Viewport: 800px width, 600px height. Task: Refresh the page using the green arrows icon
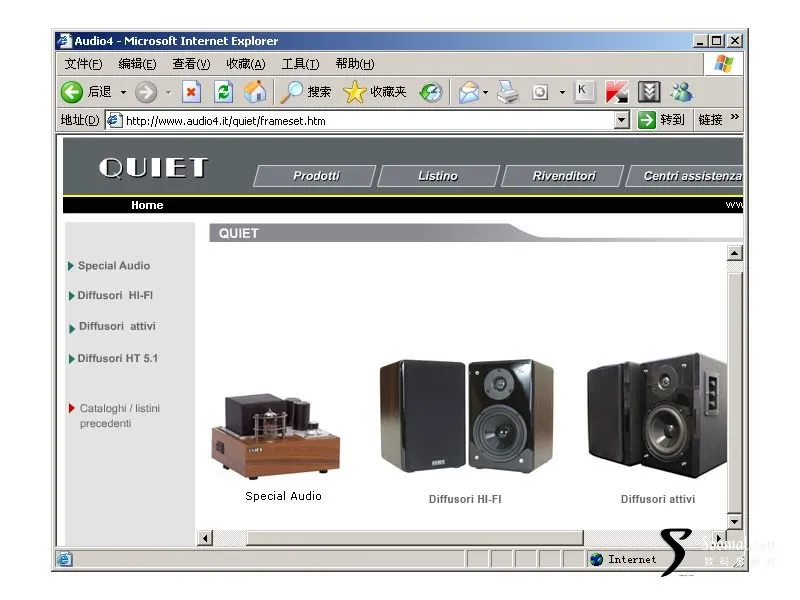(x=223, y=92)
